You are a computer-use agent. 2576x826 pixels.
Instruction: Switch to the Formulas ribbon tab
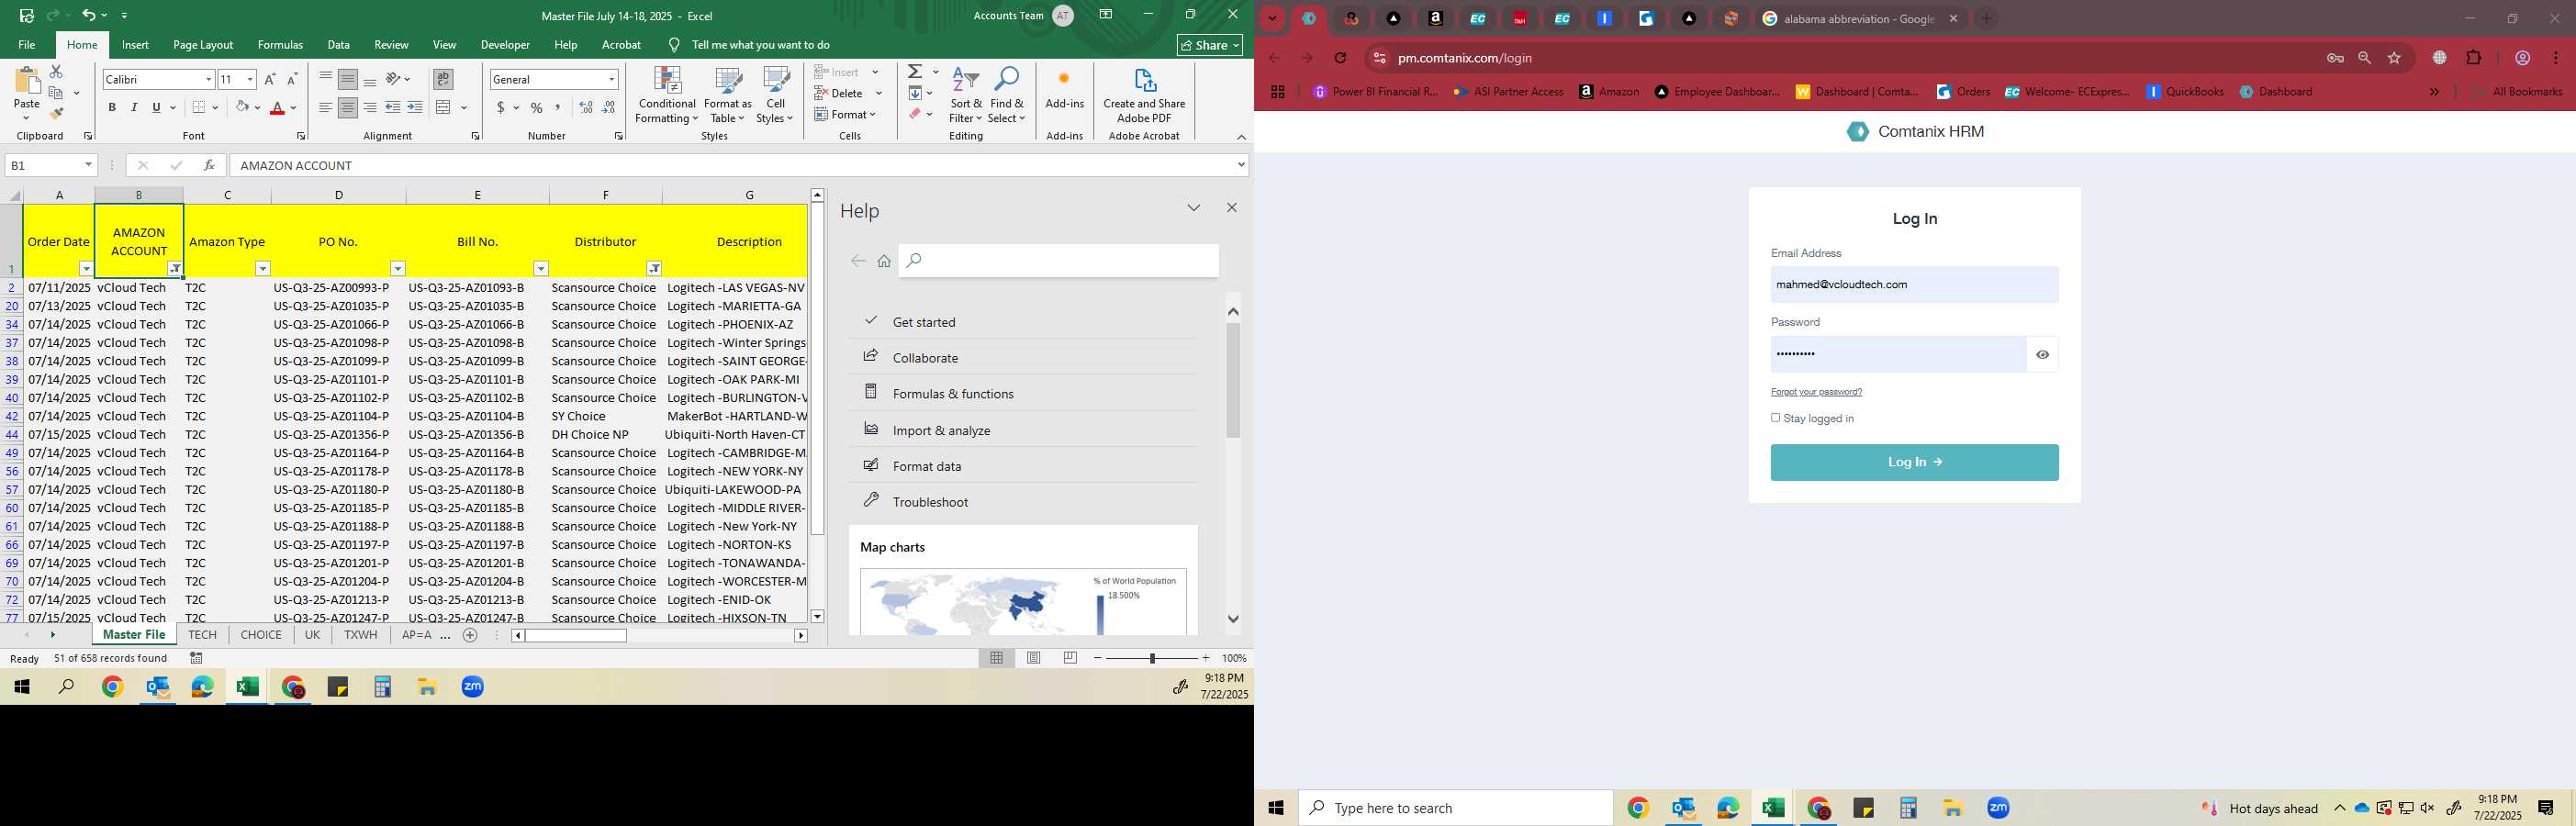coord(280,45)
